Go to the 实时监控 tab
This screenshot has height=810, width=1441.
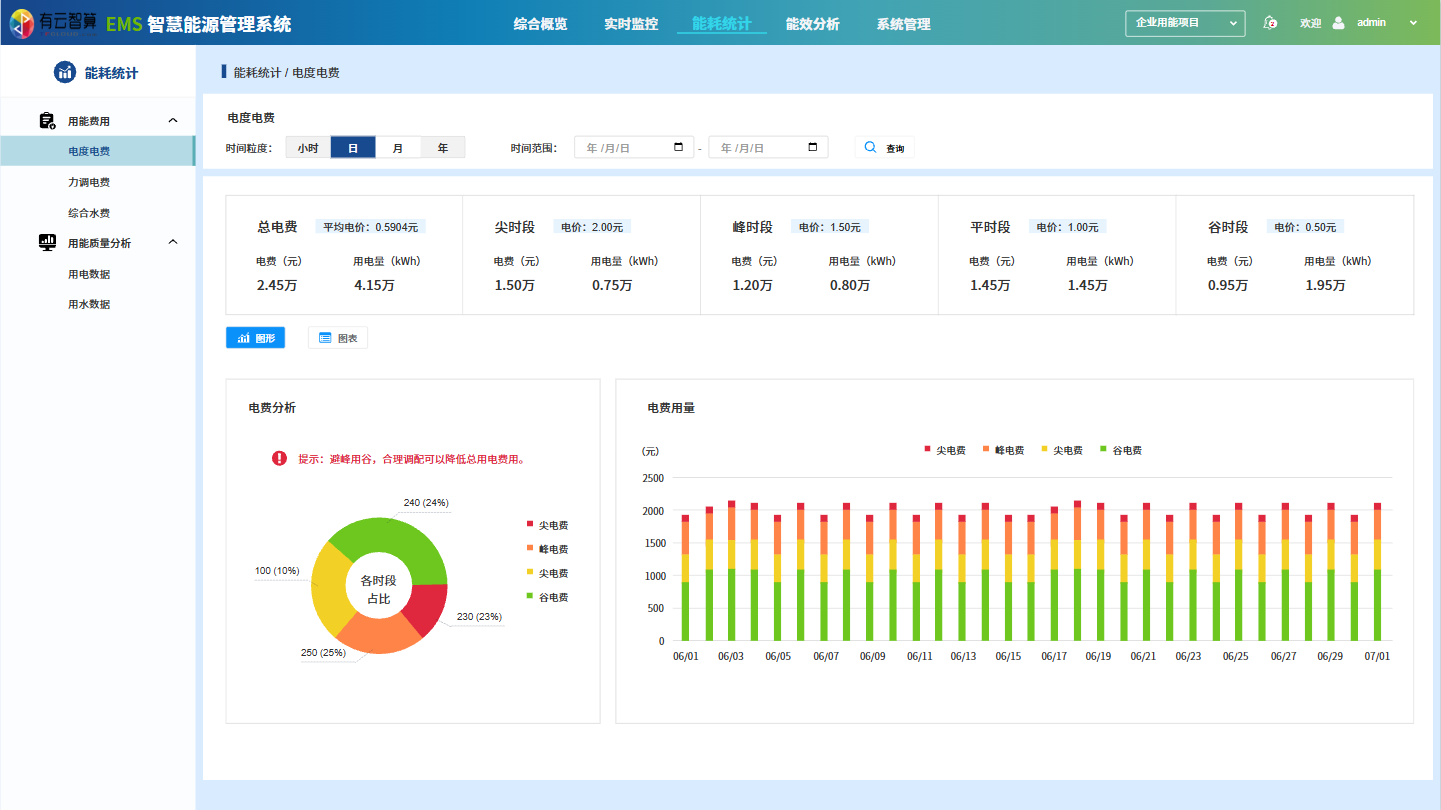pyautogui.click(x=631, y=24)
